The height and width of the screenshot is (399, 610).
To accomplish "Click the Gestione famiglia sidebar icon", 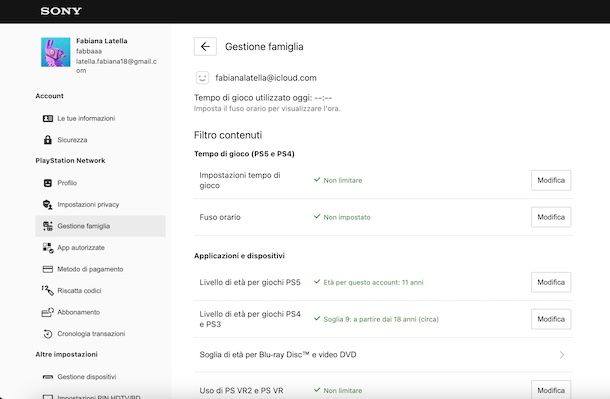I will pyautogui.click(x=48, y=226).
